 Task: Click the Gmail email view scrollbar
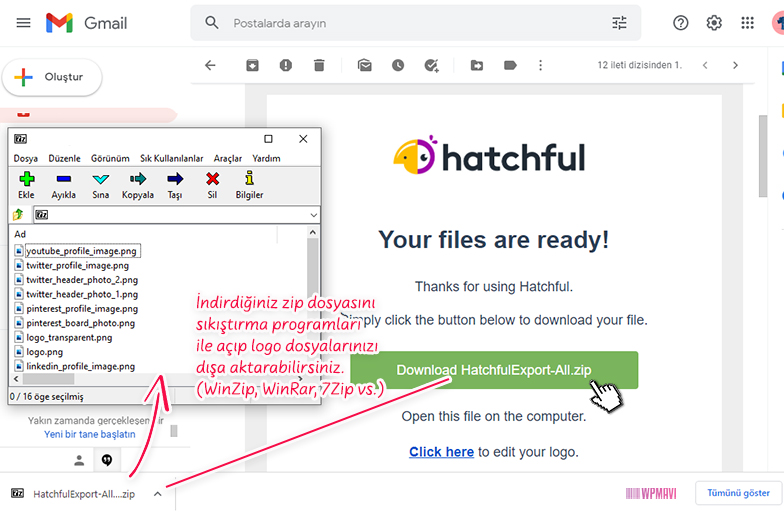click(762, 156)
